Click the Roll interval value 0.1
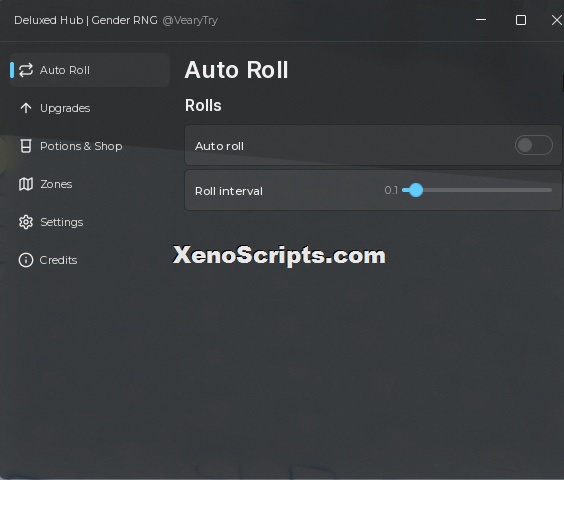The height and width of the screenshot is (510, 564). (x=391, y=190)
